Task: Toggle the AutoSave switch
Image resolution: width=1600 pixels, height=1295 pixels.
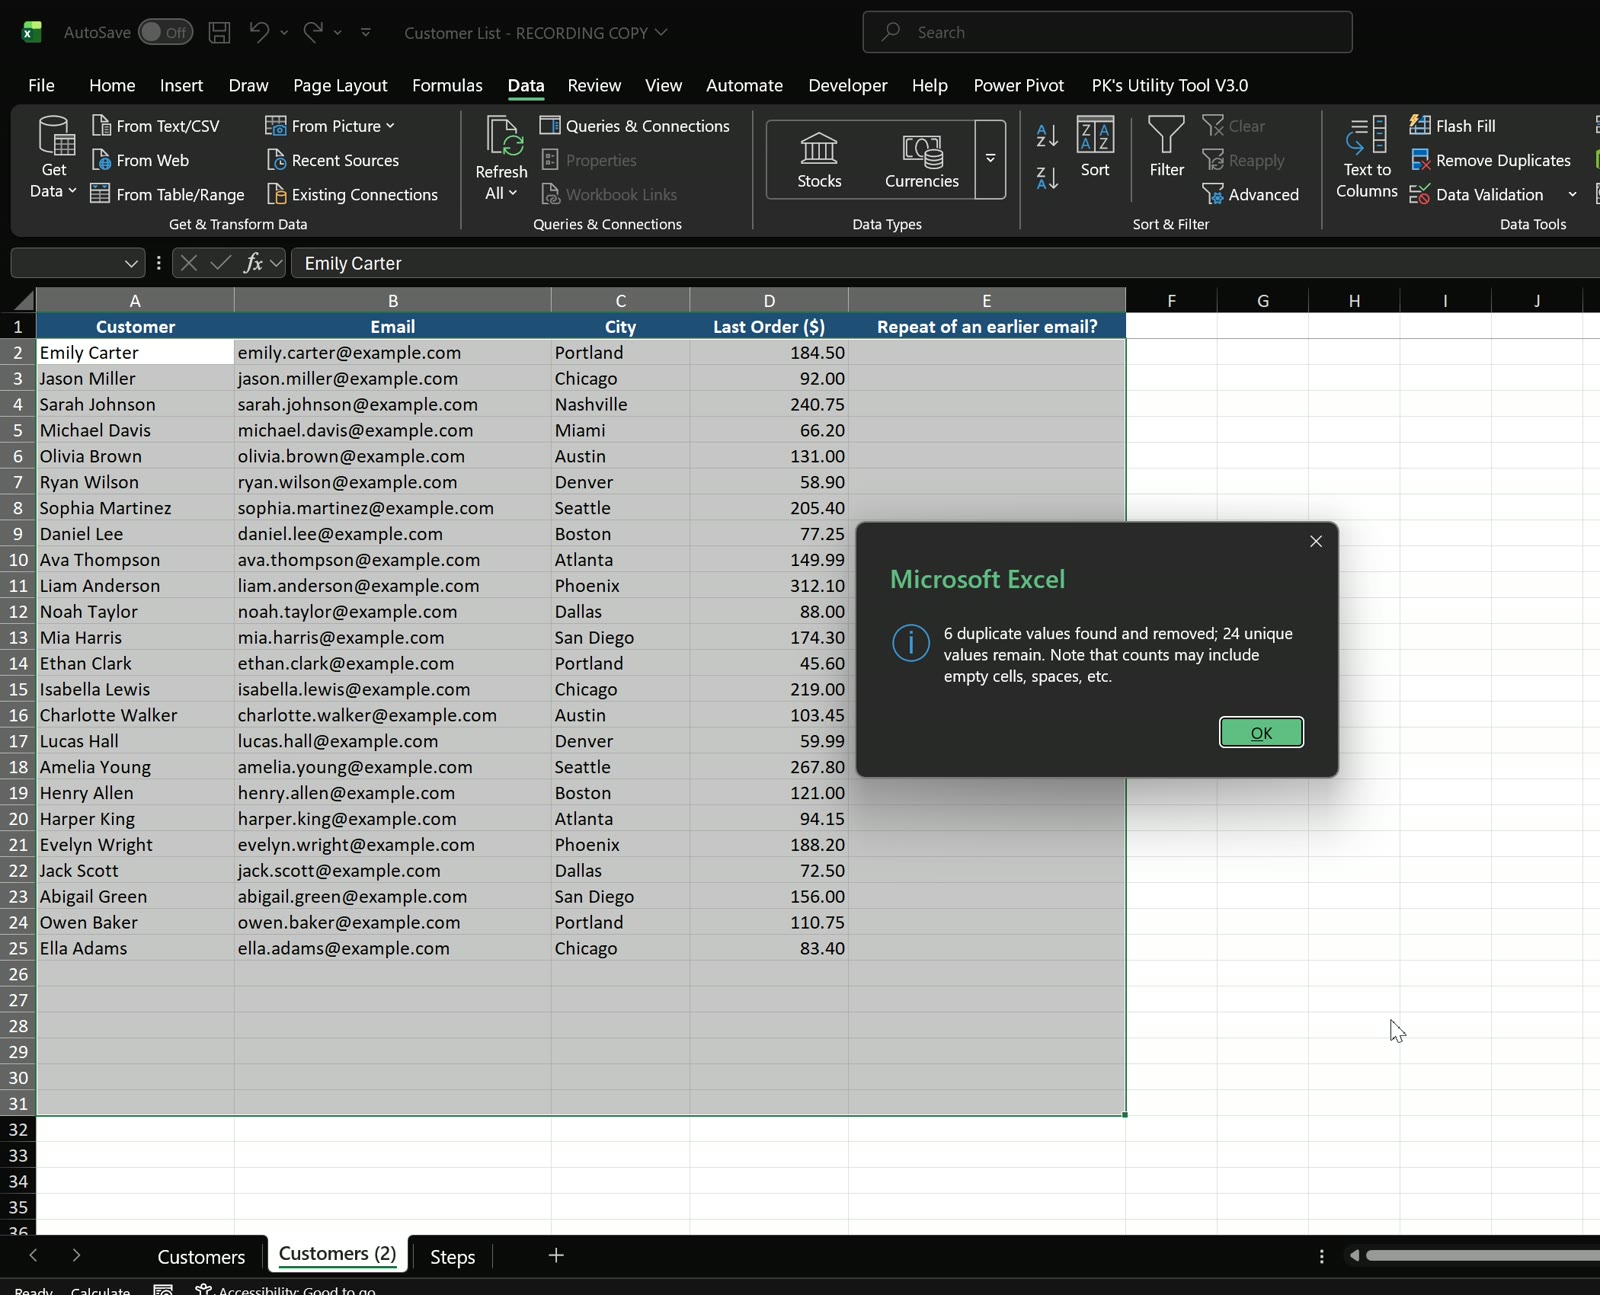Action: 165,32
